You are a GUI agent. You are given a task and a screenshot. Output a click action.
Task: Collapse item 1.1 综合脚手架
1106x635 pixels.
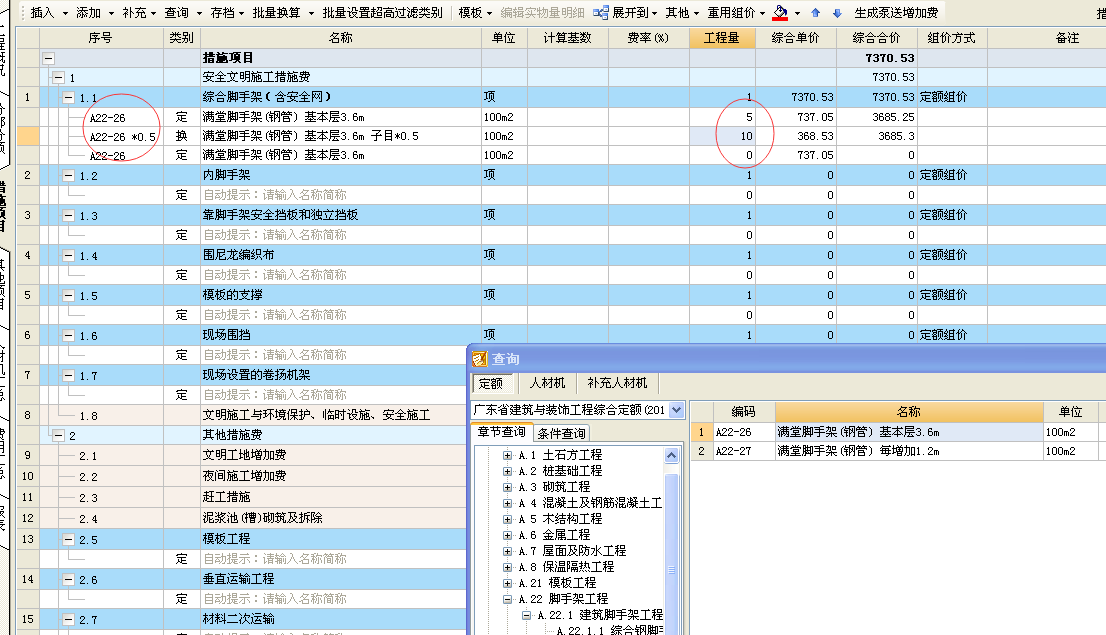click(68, 97)
